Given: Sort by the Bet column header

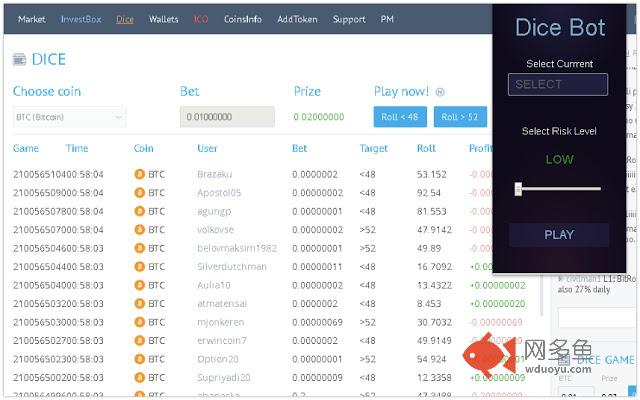Looking at the screenshot, I should pyautogui.click(x=299, y=148).
